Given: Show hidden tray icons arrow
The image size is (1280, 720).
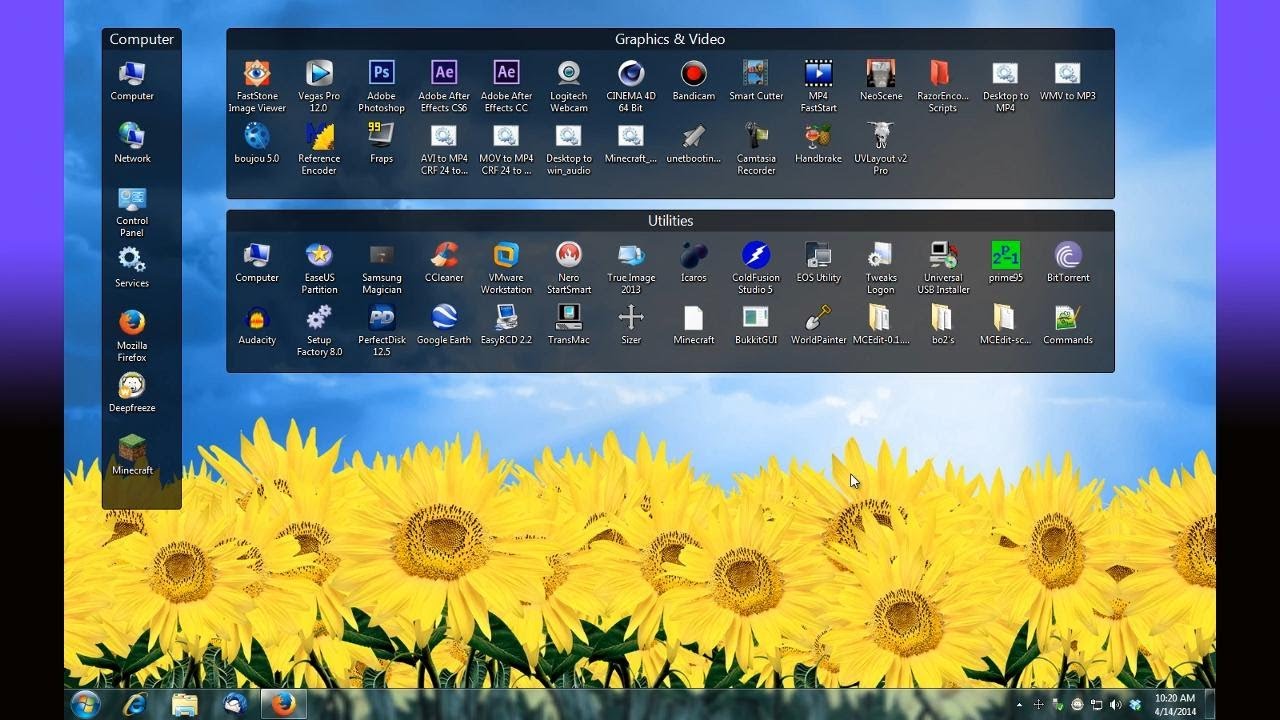Looking at the screenshot, I should (1019, 705).
